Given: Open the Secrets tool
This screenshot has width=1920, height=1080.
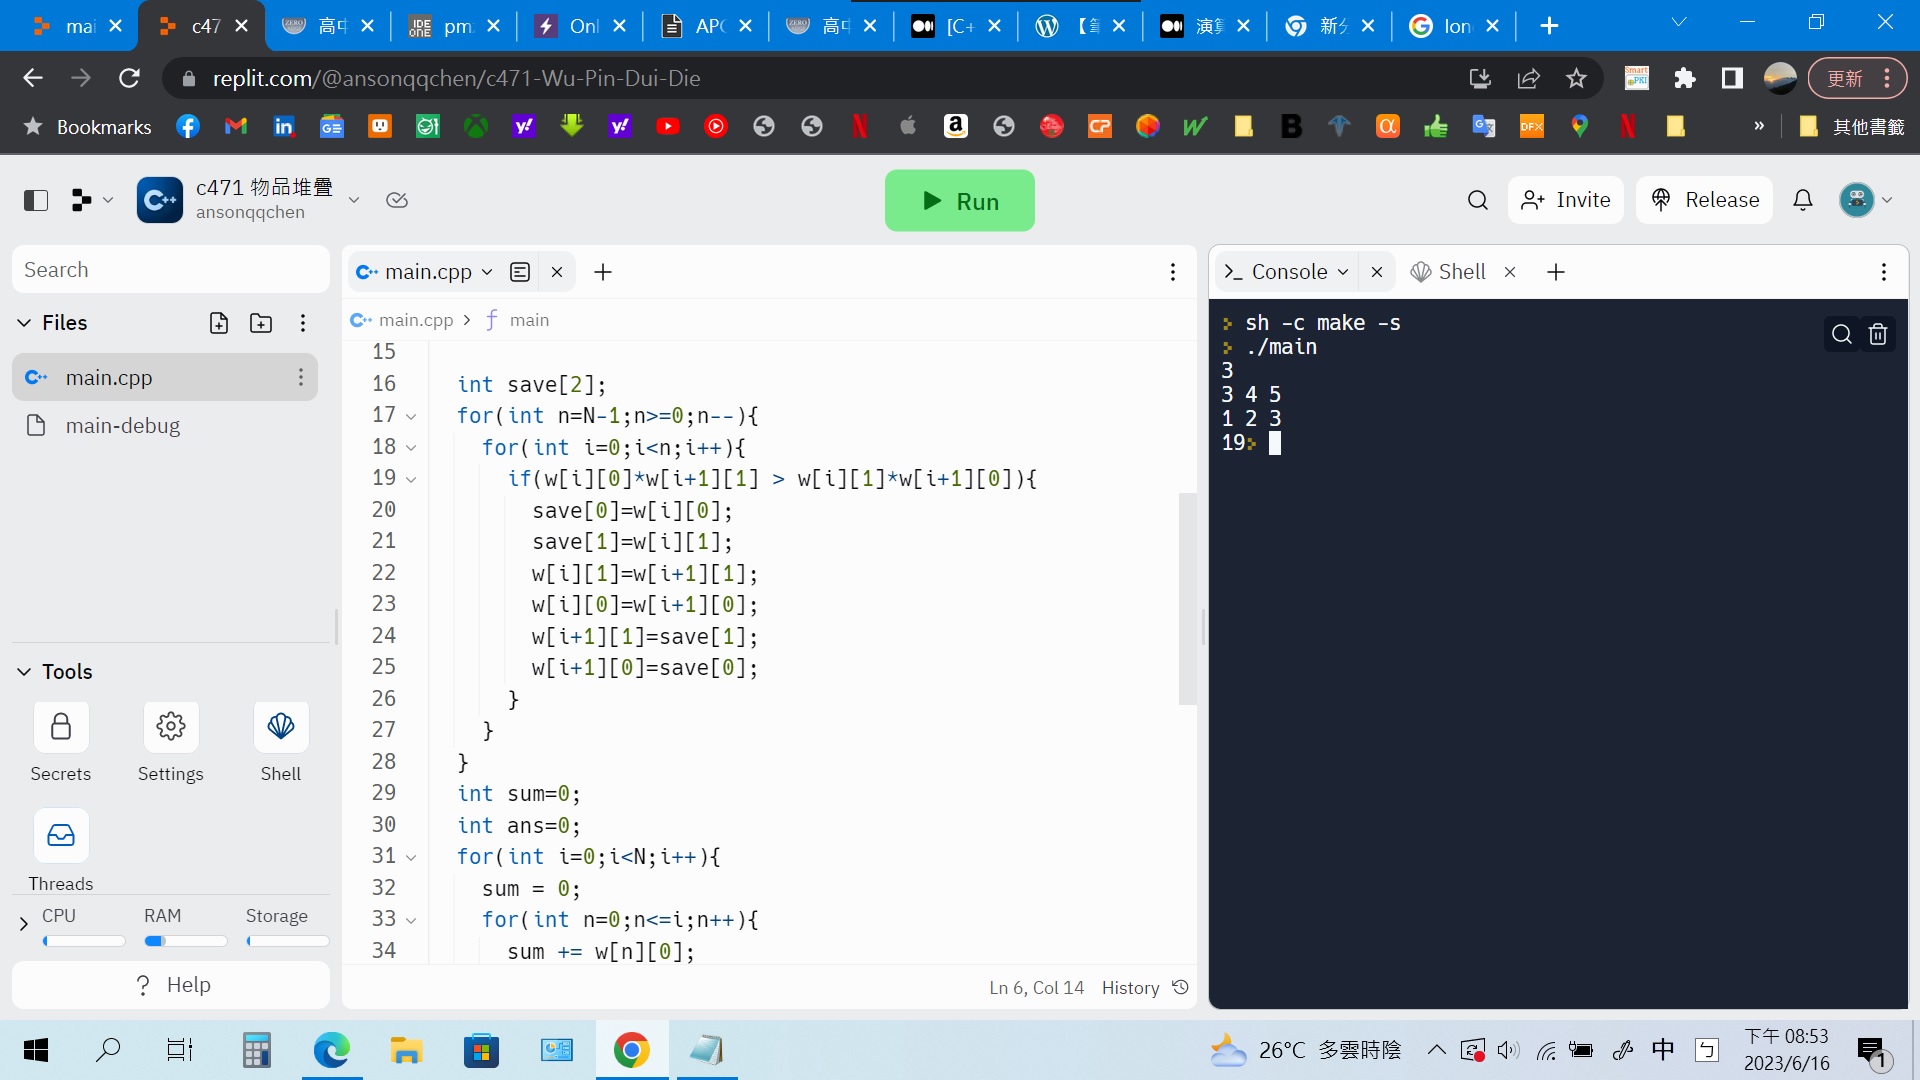Looking at the screenshot, I should [61, 726].
